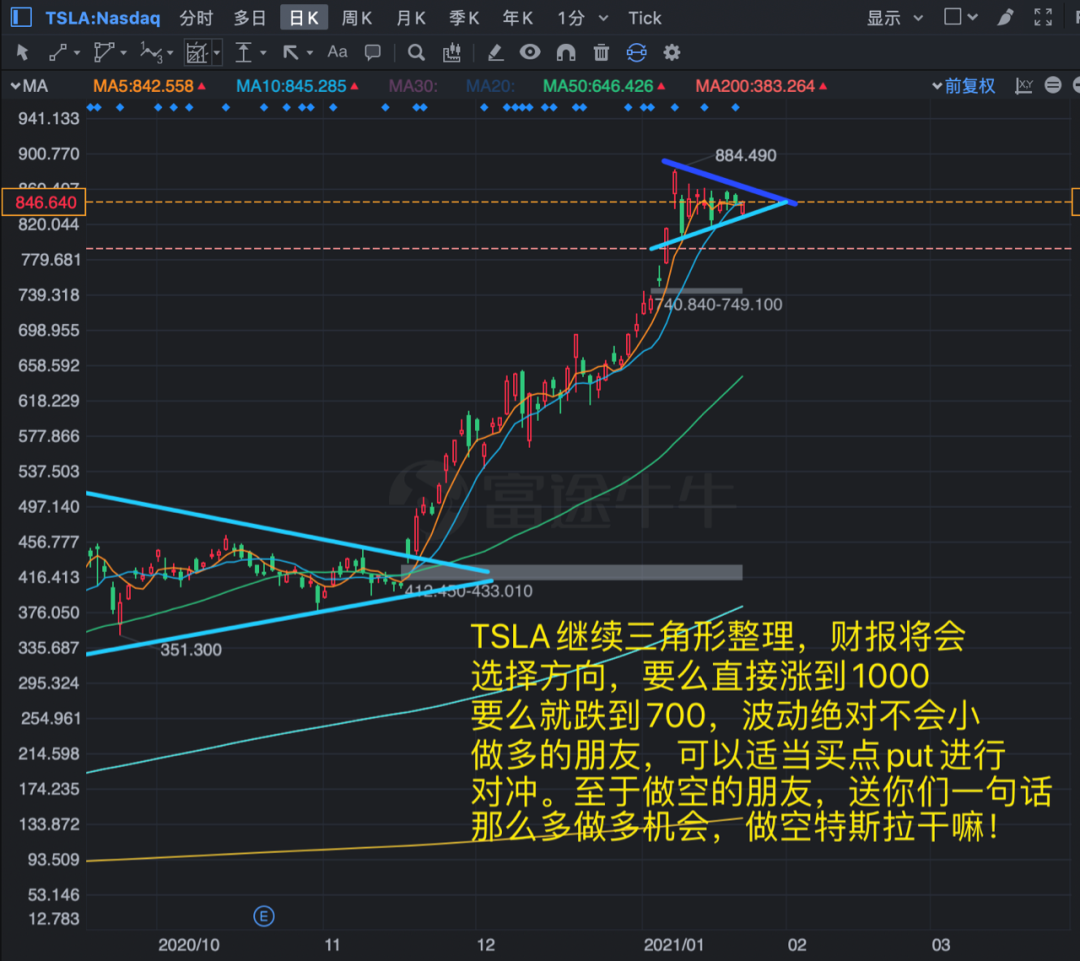
Task: Click the pencil edit drawings icon
Action: coord(495,52)
